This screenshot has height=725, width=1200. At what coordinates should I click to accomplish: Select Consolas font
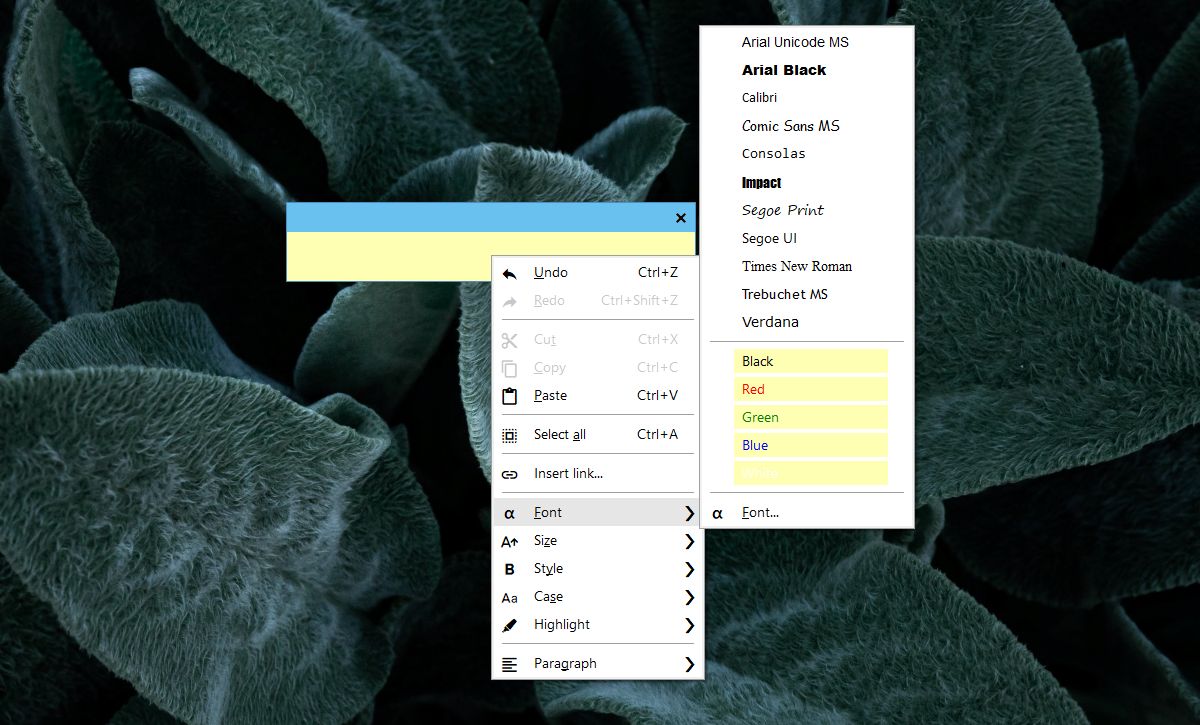coord(774,154)
